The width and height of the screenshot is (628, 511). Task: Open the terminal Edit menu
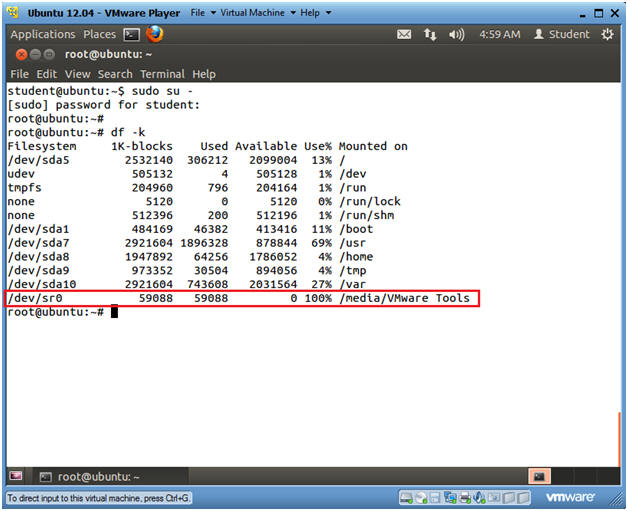(46, 74)
